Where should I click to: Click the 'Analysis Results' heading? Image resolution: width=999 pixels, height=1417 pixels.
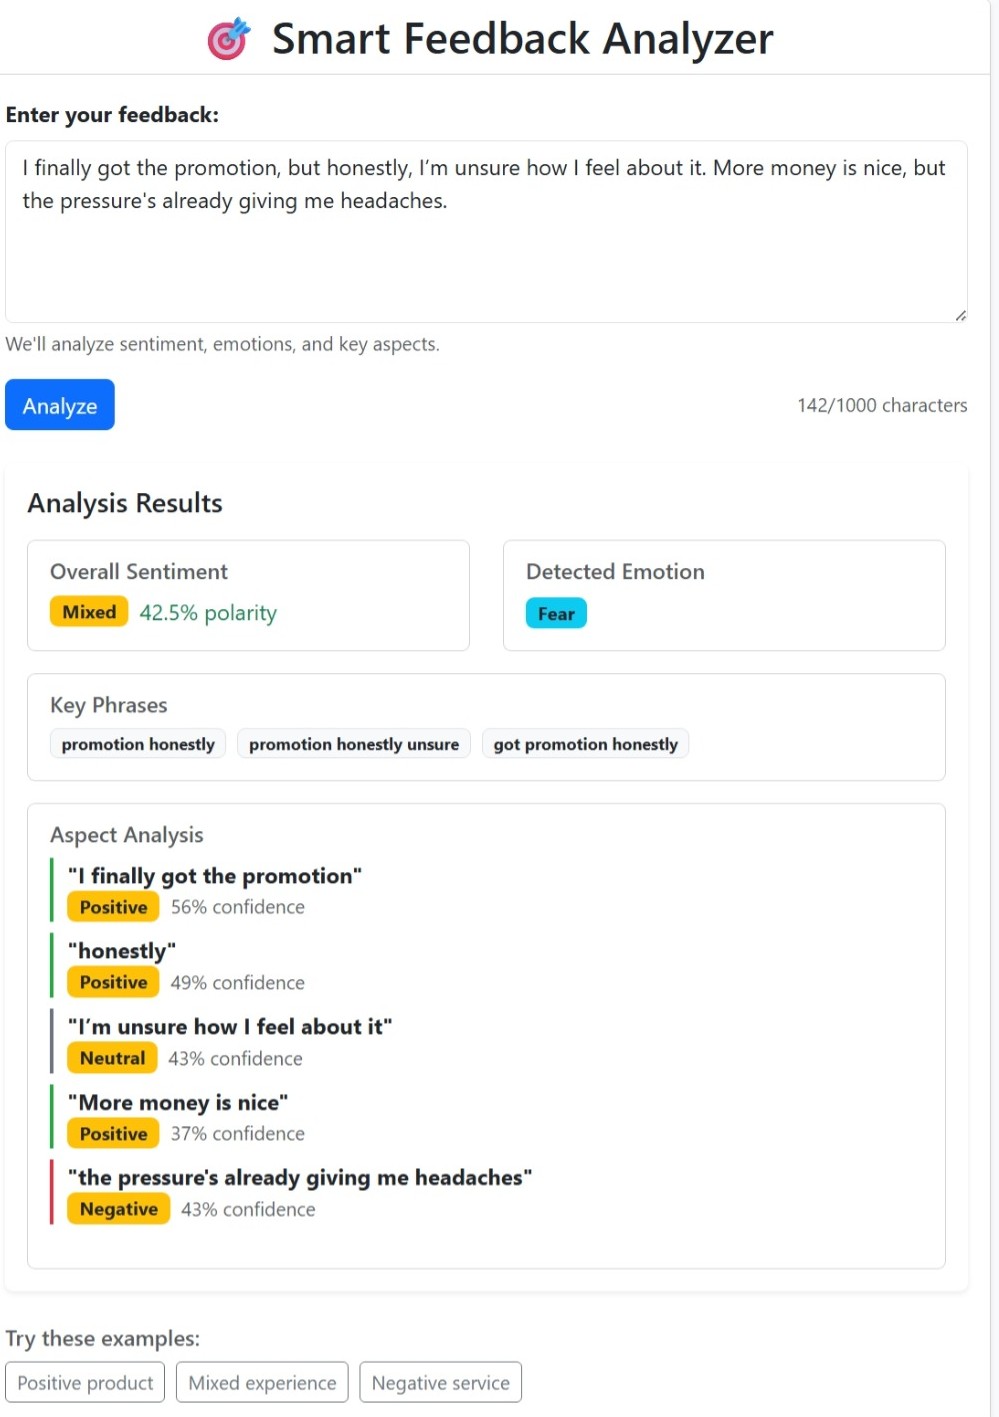click(x=124, y=504)
